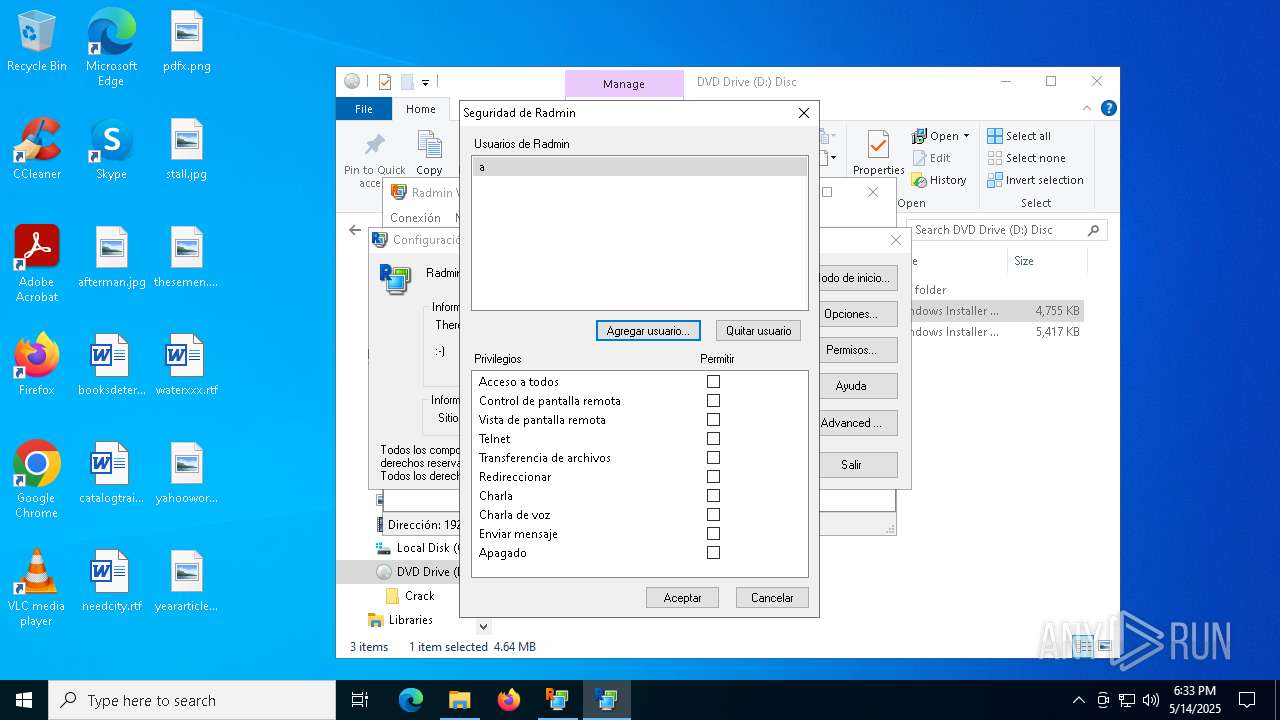This screenshot has width=1280, height=720.
Task: Select CCleaner desktop icon
Action: pos(37,149)
